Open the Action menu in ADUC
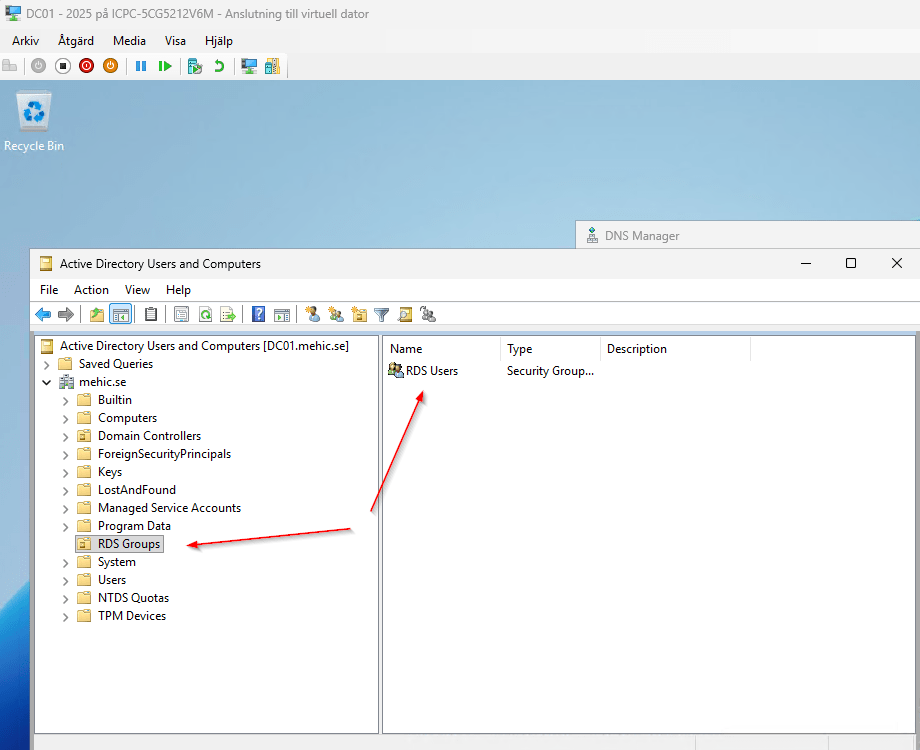This screenshot has width=920, height=750. pos(91,290)
